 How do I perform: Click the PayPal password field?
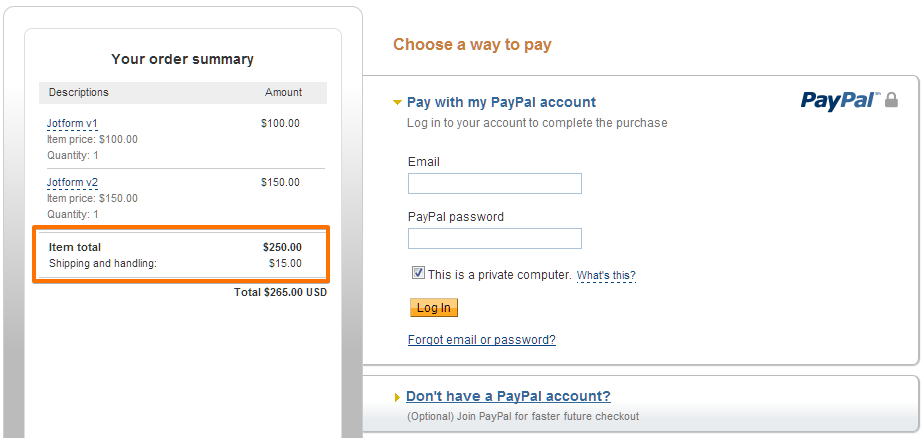coord(494,239)
